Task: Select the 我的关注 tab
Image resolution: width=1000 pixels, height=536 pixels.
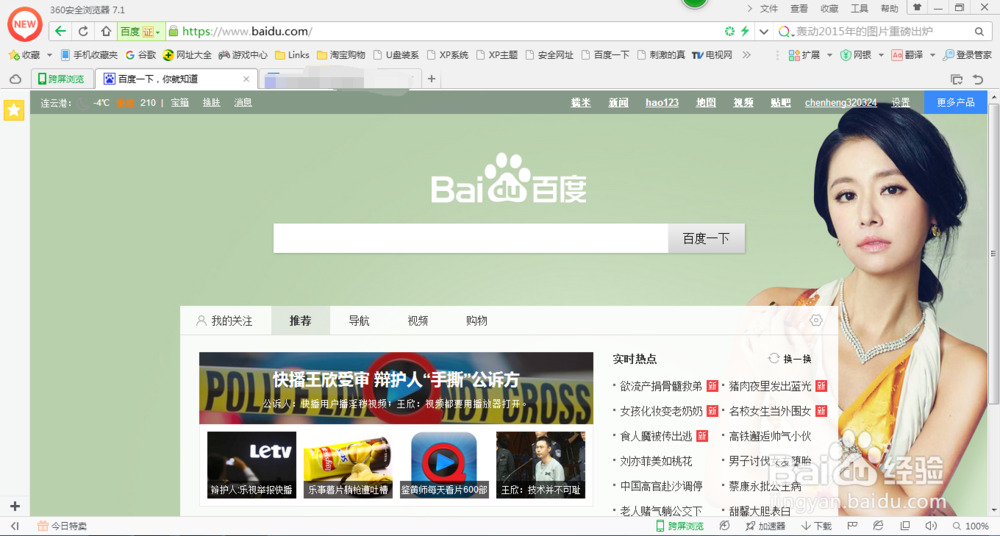Action: point(224,321)
